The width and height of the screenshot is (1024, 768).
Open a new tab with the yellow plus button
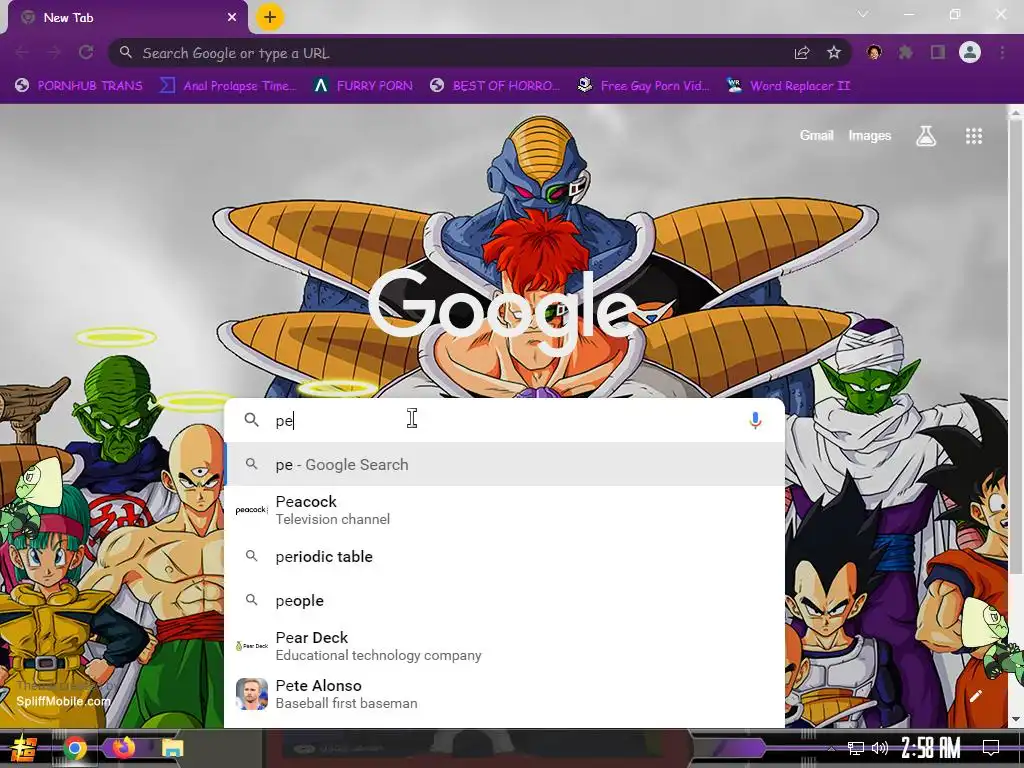[x=270, y=17]
